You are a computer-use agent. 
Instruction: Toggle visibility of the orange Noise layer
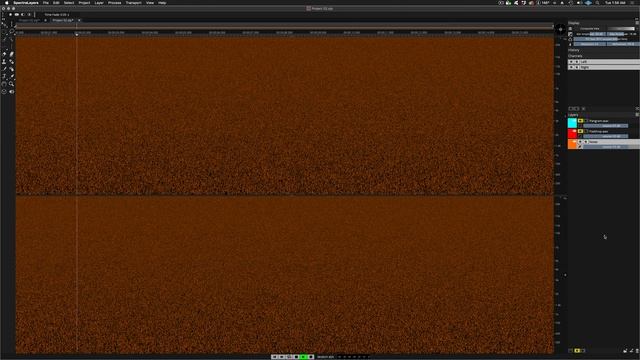(580, 142)
